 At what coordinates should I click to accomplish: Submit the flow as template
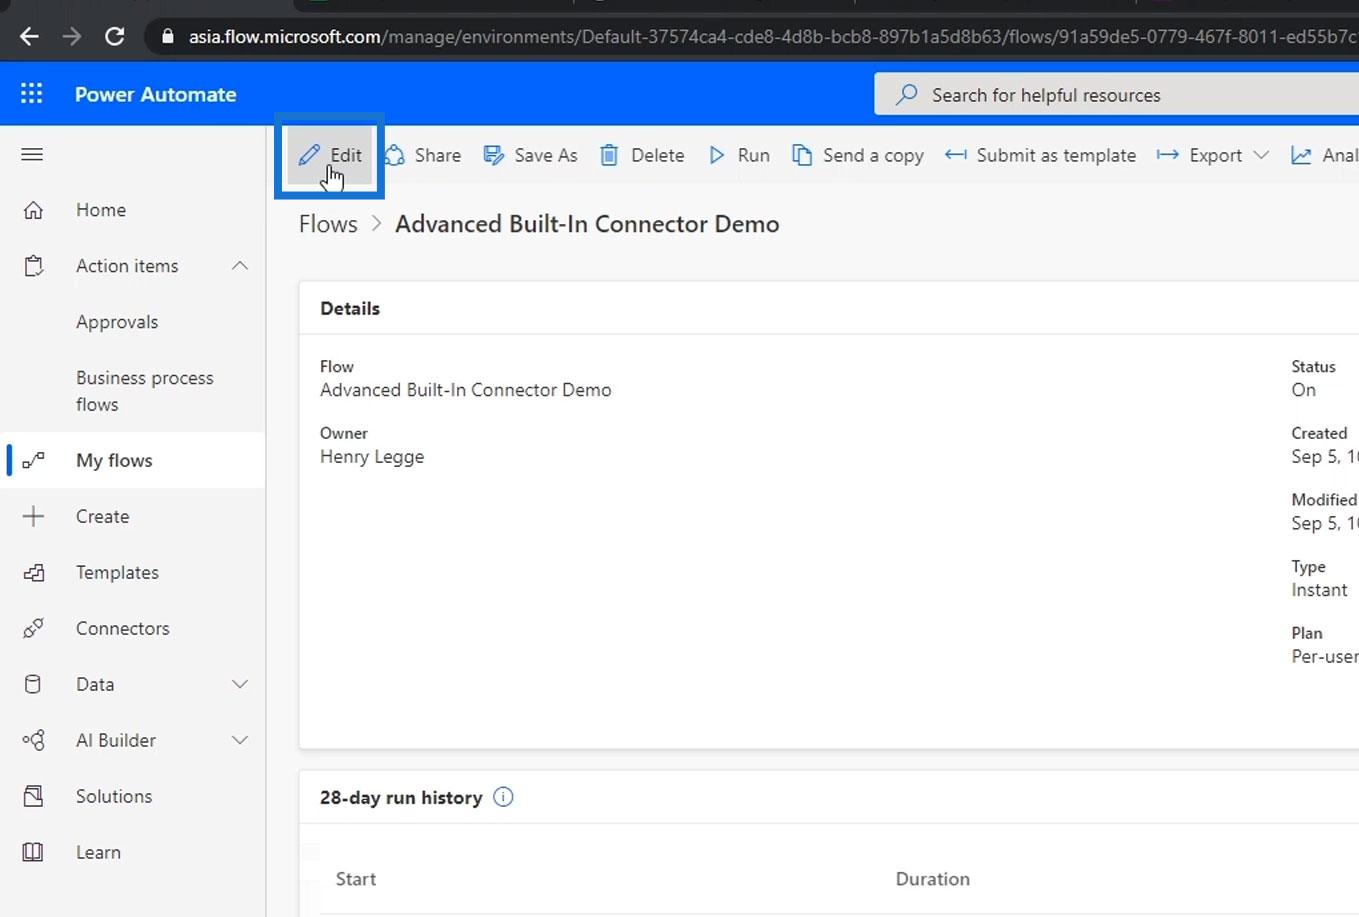(1040, 155)
